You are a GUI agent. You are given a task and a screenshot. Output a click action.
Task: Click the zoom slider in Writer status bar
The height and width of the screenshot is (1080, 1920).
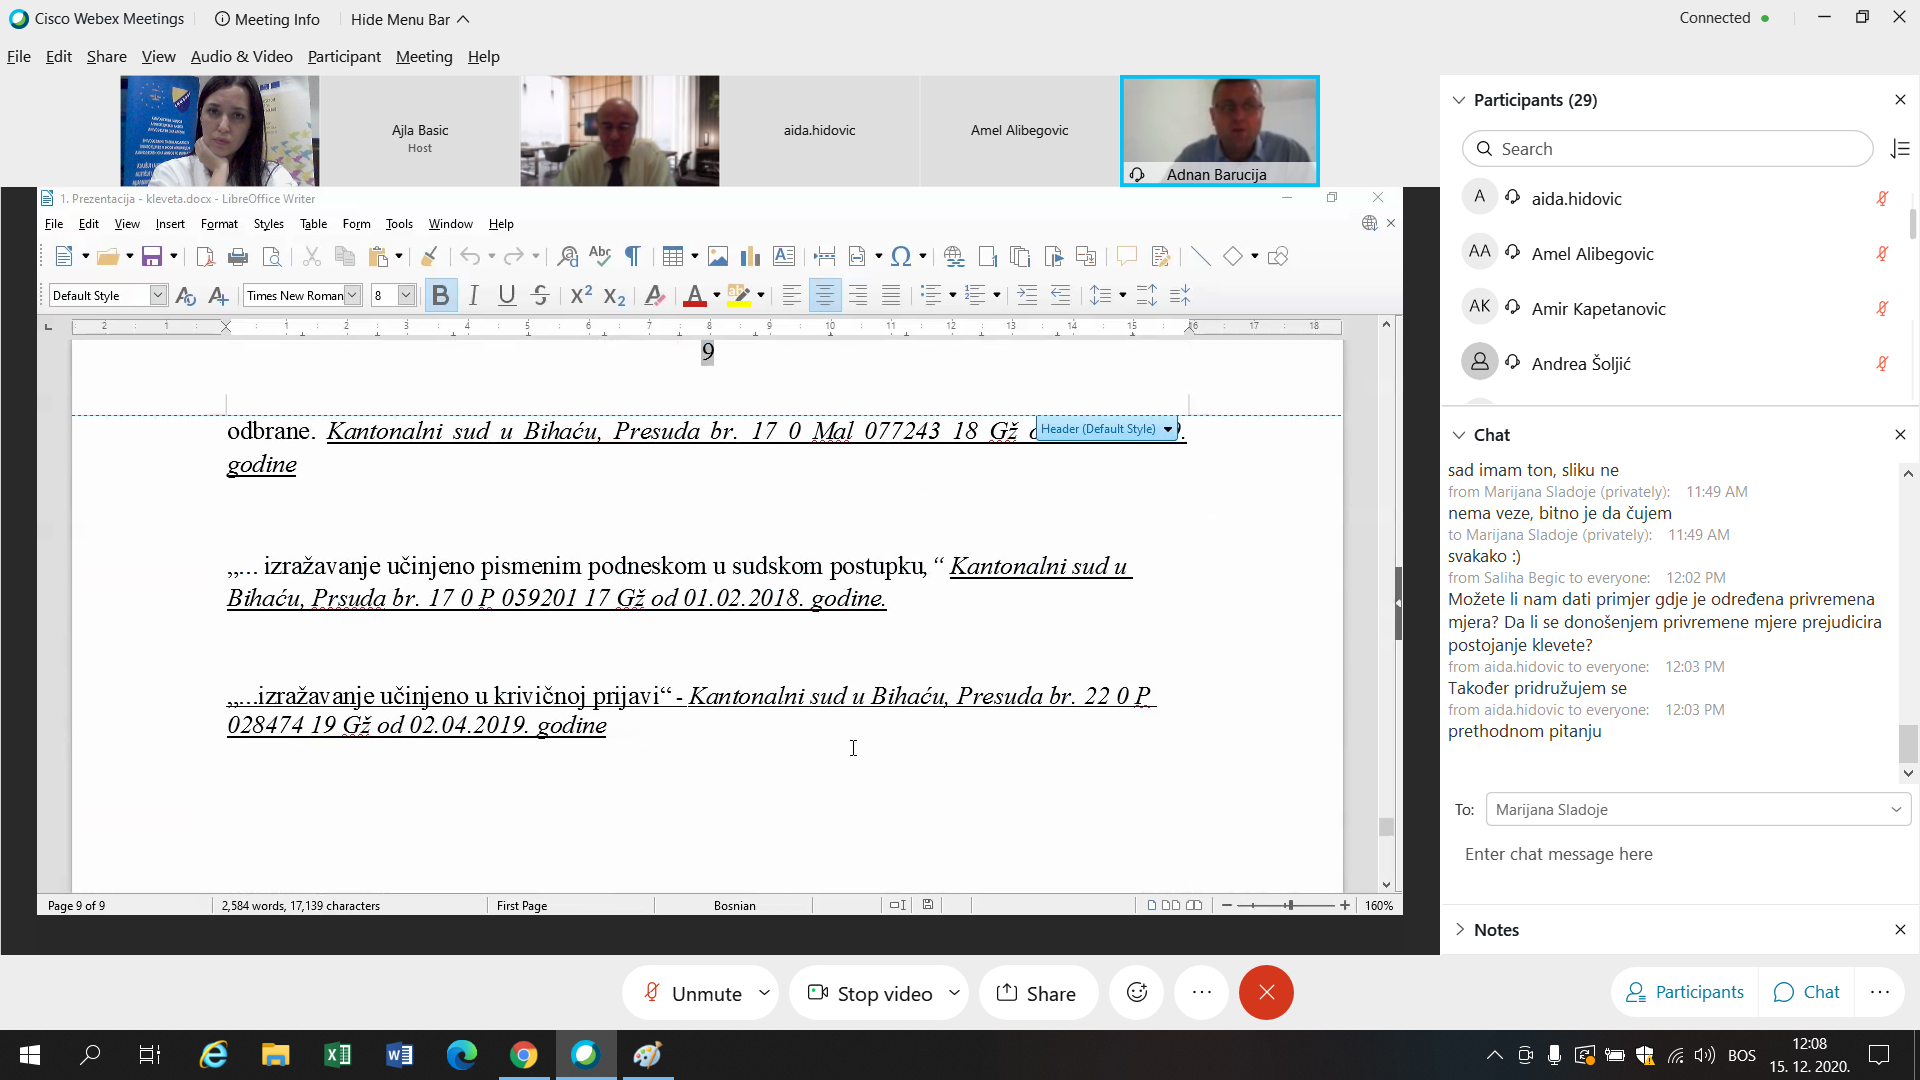coord(1289,905)
